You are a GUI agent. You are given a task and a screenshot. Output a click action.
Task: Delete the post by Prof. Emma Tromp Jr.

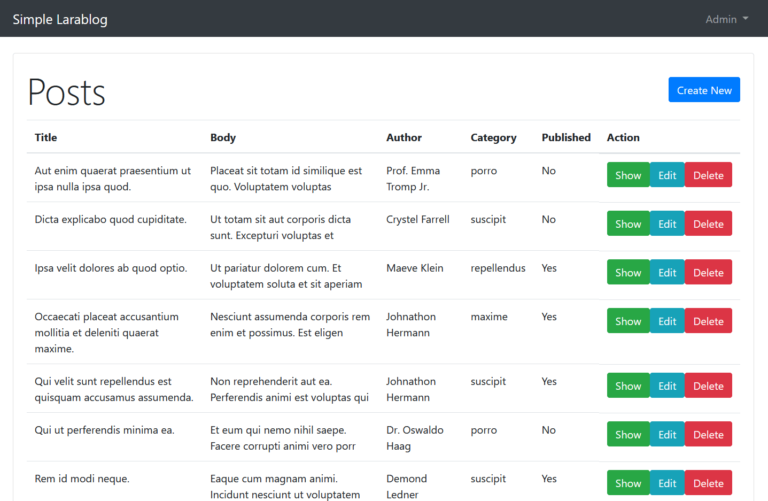pos(708,175)
